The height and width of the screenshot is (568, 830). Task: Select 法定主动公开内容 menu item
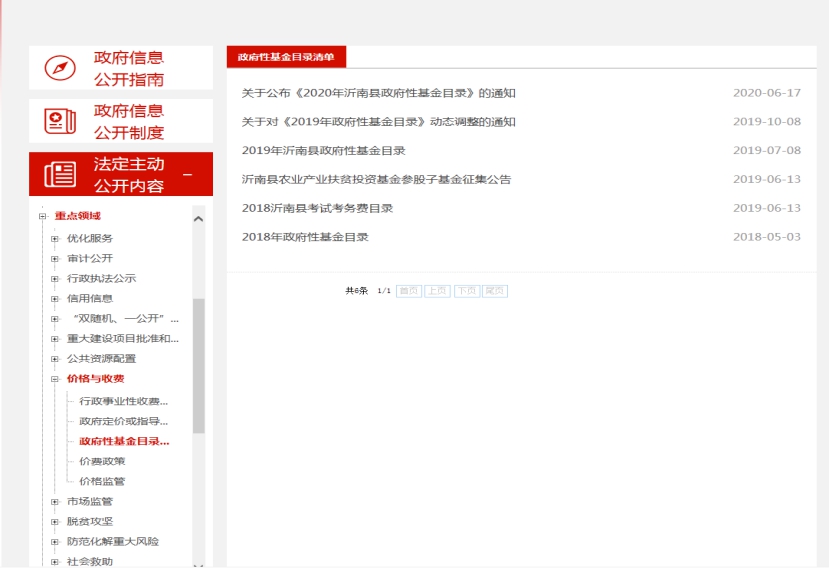click(121, 174)
